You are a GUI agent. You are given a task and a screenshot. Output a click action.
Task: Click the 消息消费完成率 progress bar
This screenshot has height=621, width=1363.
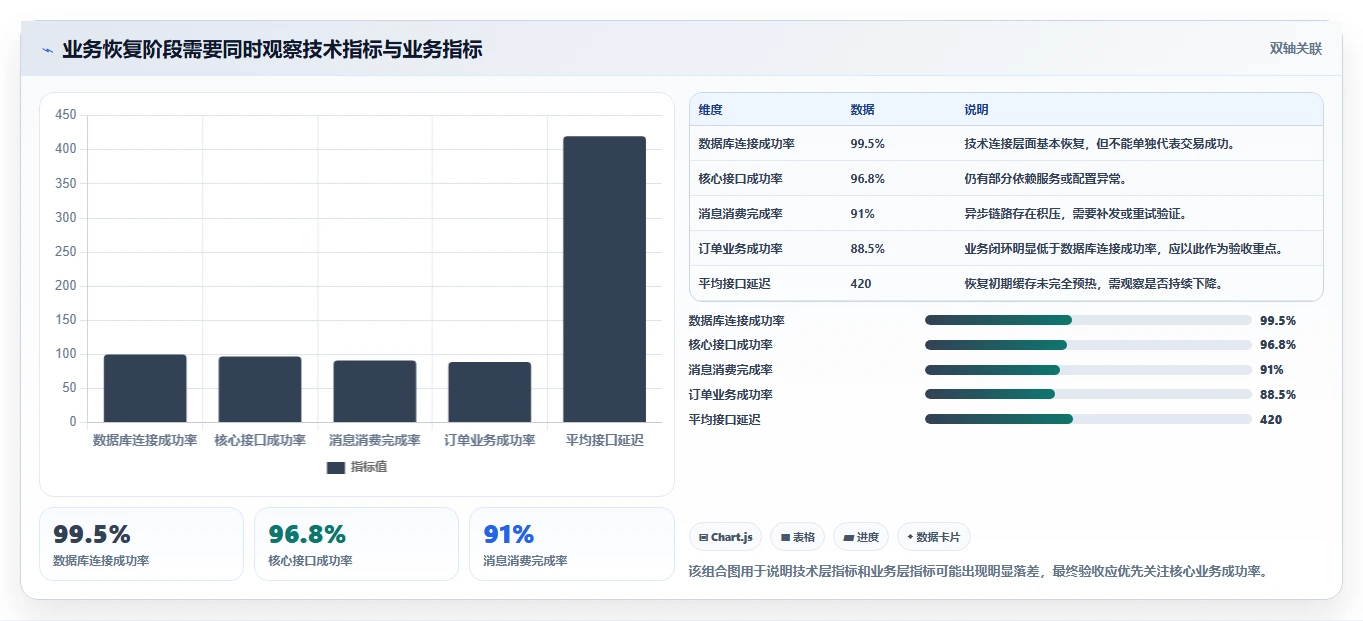[1088, 370]
